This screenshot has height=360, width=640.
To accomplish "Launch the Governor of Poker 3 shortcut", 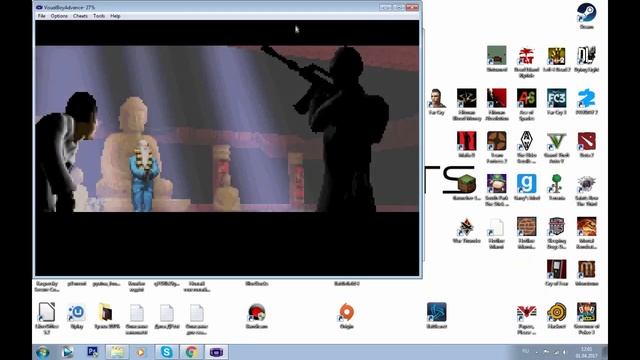I will [587, 319].
